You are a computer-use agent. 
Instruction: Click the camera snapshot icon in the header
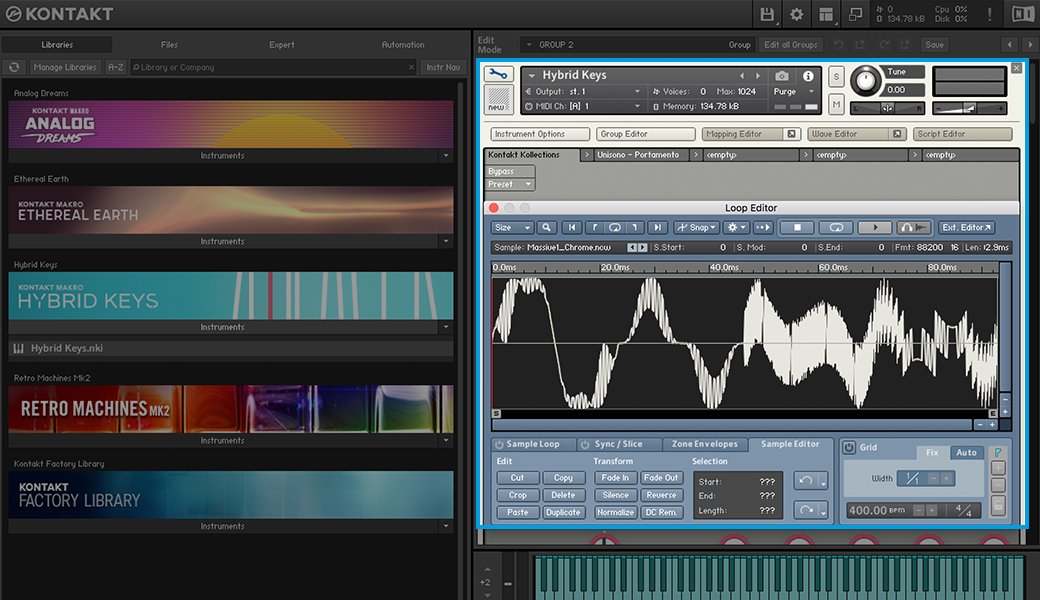(782, 75)
